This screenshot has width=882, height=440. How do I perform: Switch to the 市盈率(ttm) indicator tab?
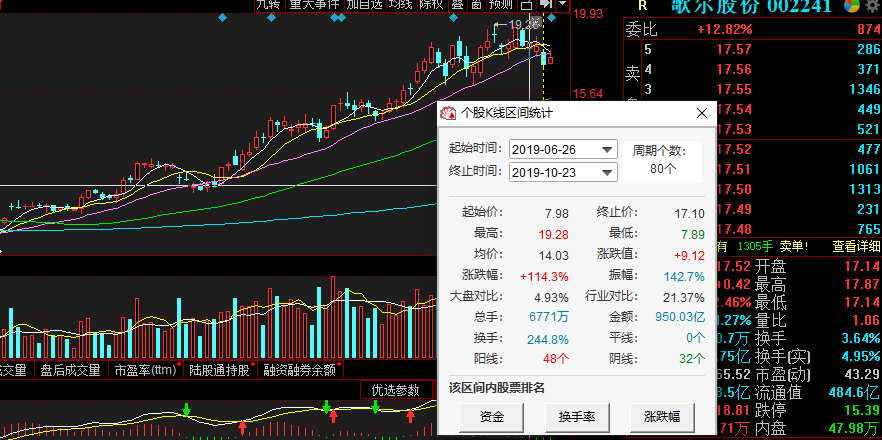point(145,370)
